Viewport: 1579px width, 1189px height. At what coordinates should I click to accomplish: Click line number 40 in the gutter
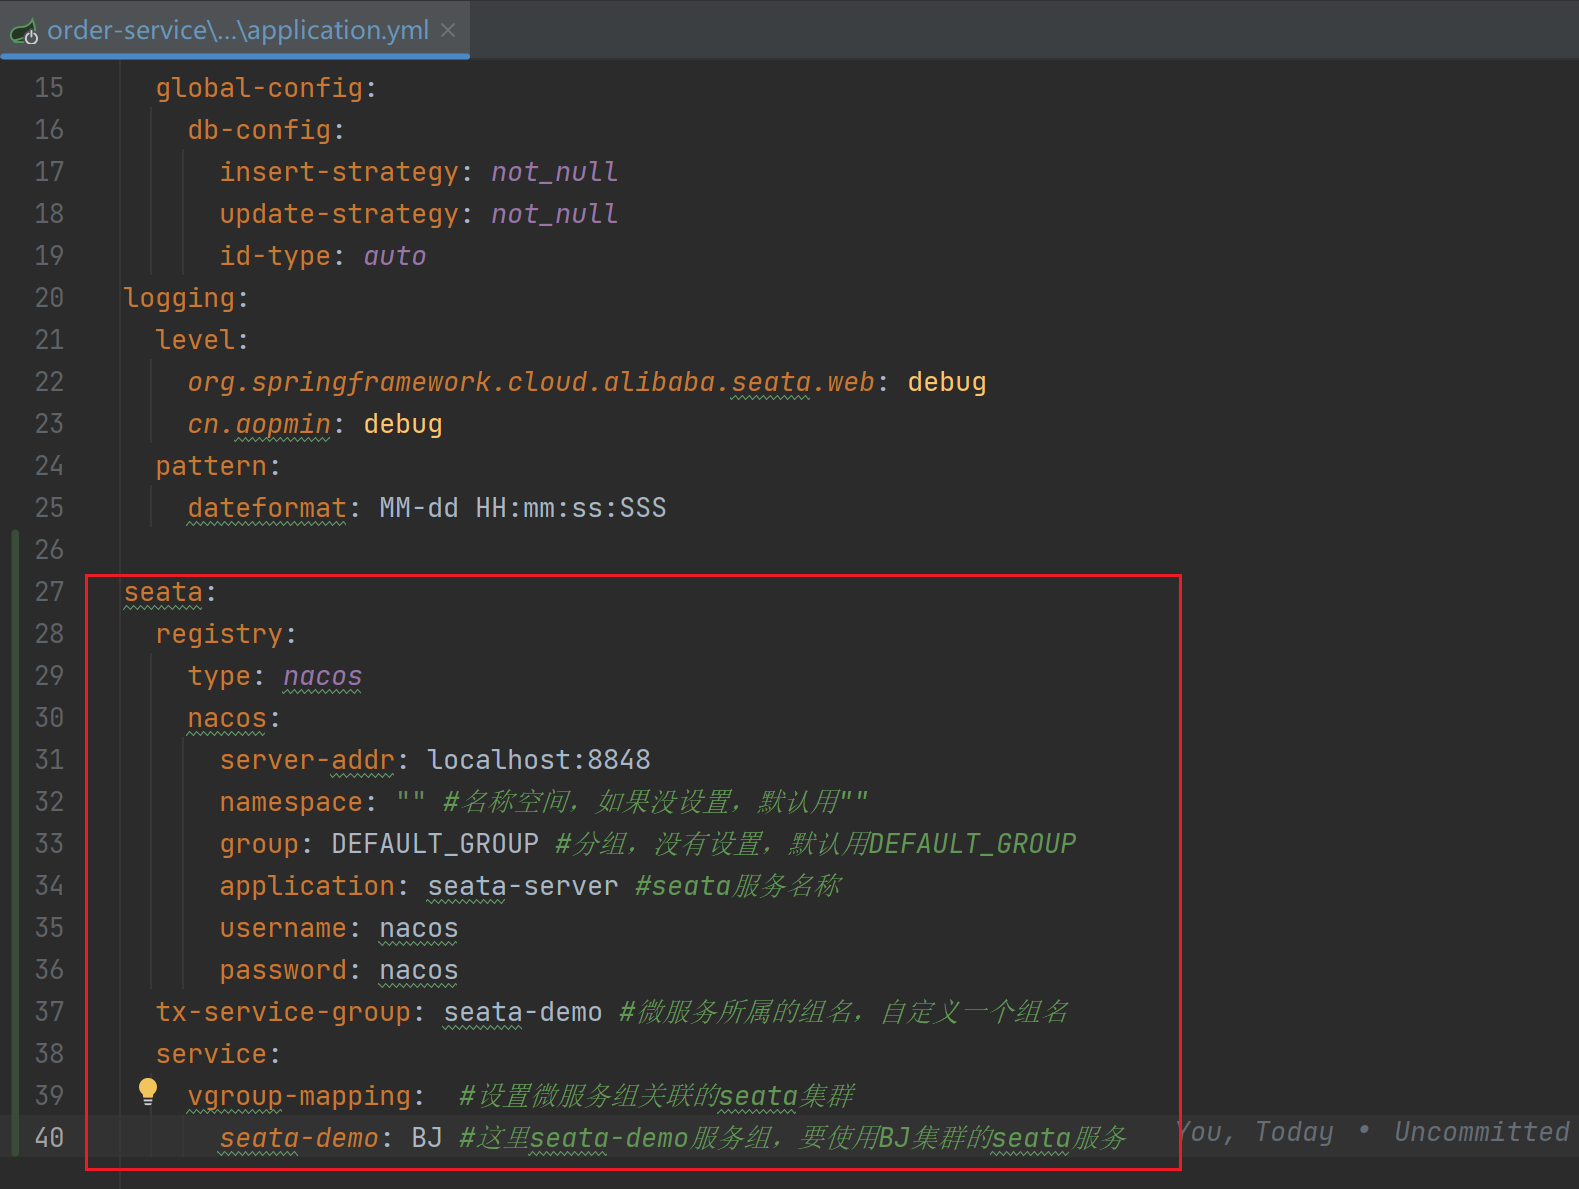point(49,1138)
